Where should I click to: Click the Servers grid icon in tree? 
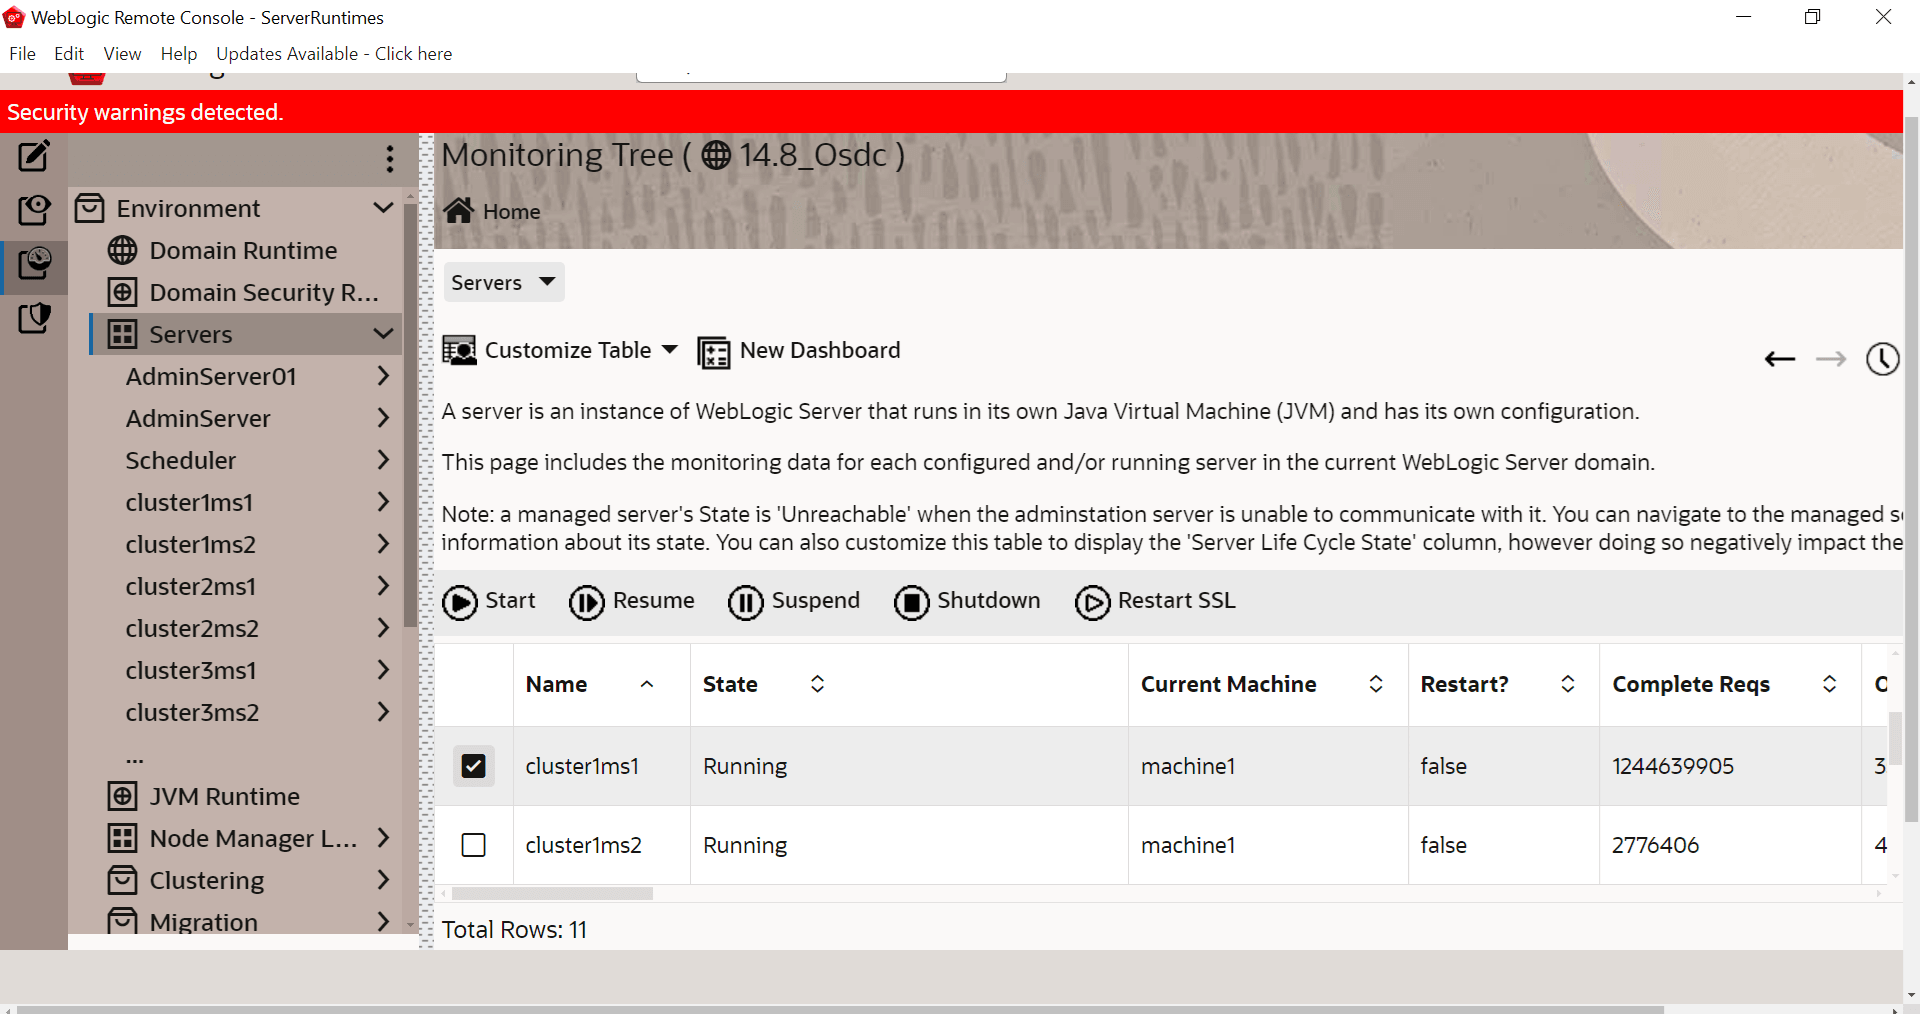coord(122,334)
